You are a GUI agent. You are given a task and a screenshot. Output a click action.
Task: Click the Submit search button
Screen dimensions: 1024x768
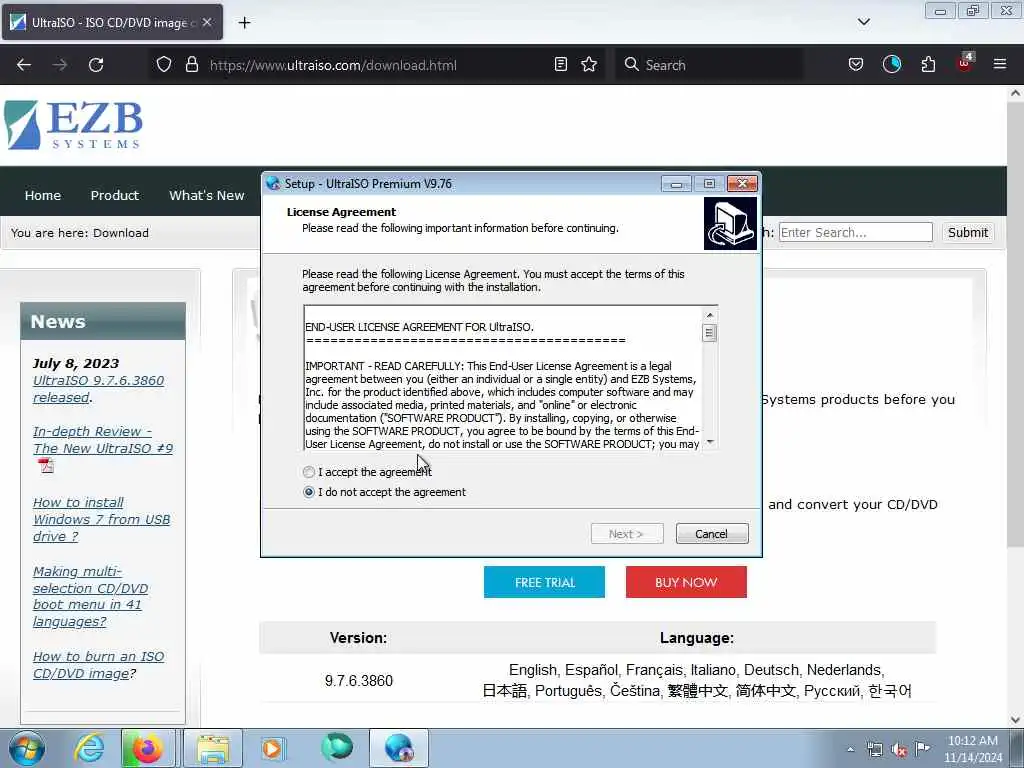point(967,232)
